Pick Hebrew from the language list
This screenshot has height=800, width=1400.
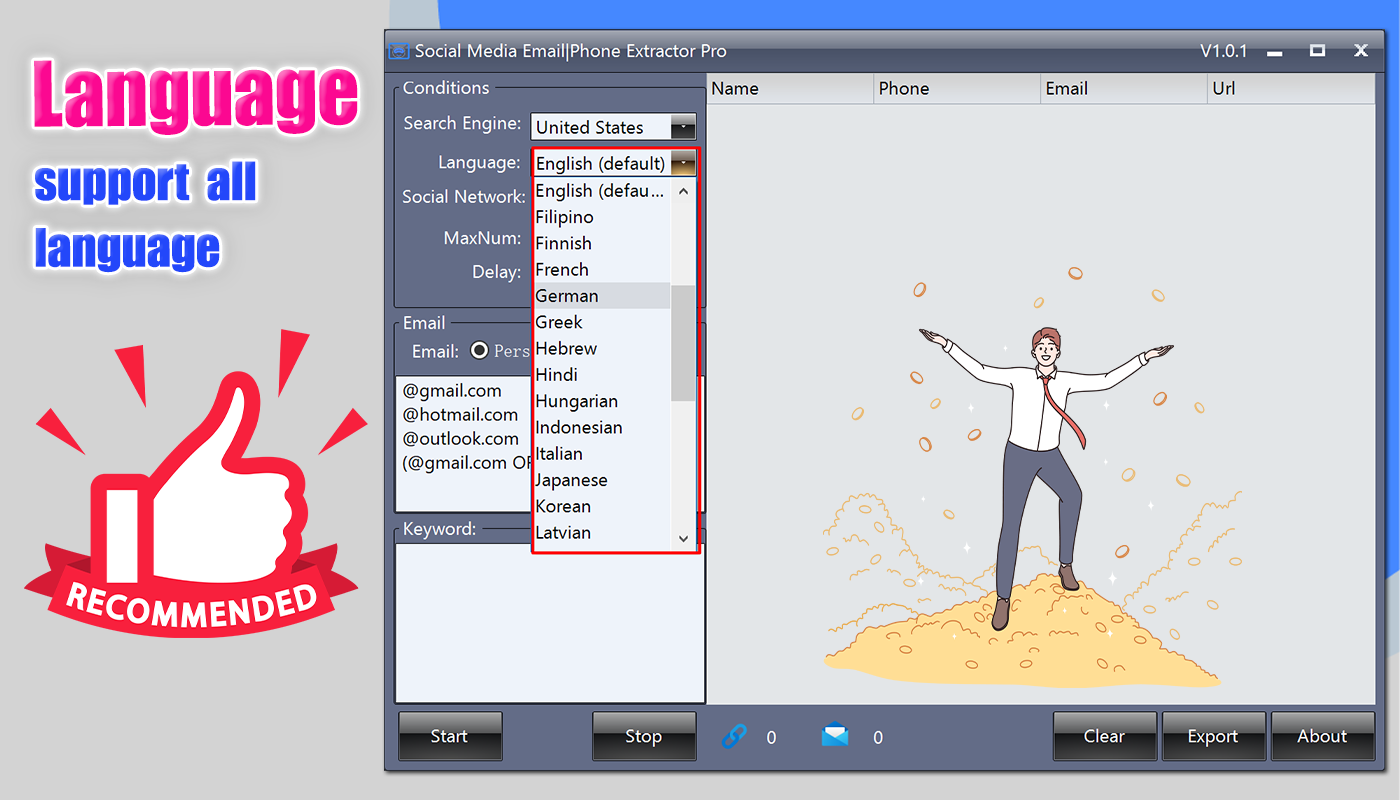click(x=601, y=349)
